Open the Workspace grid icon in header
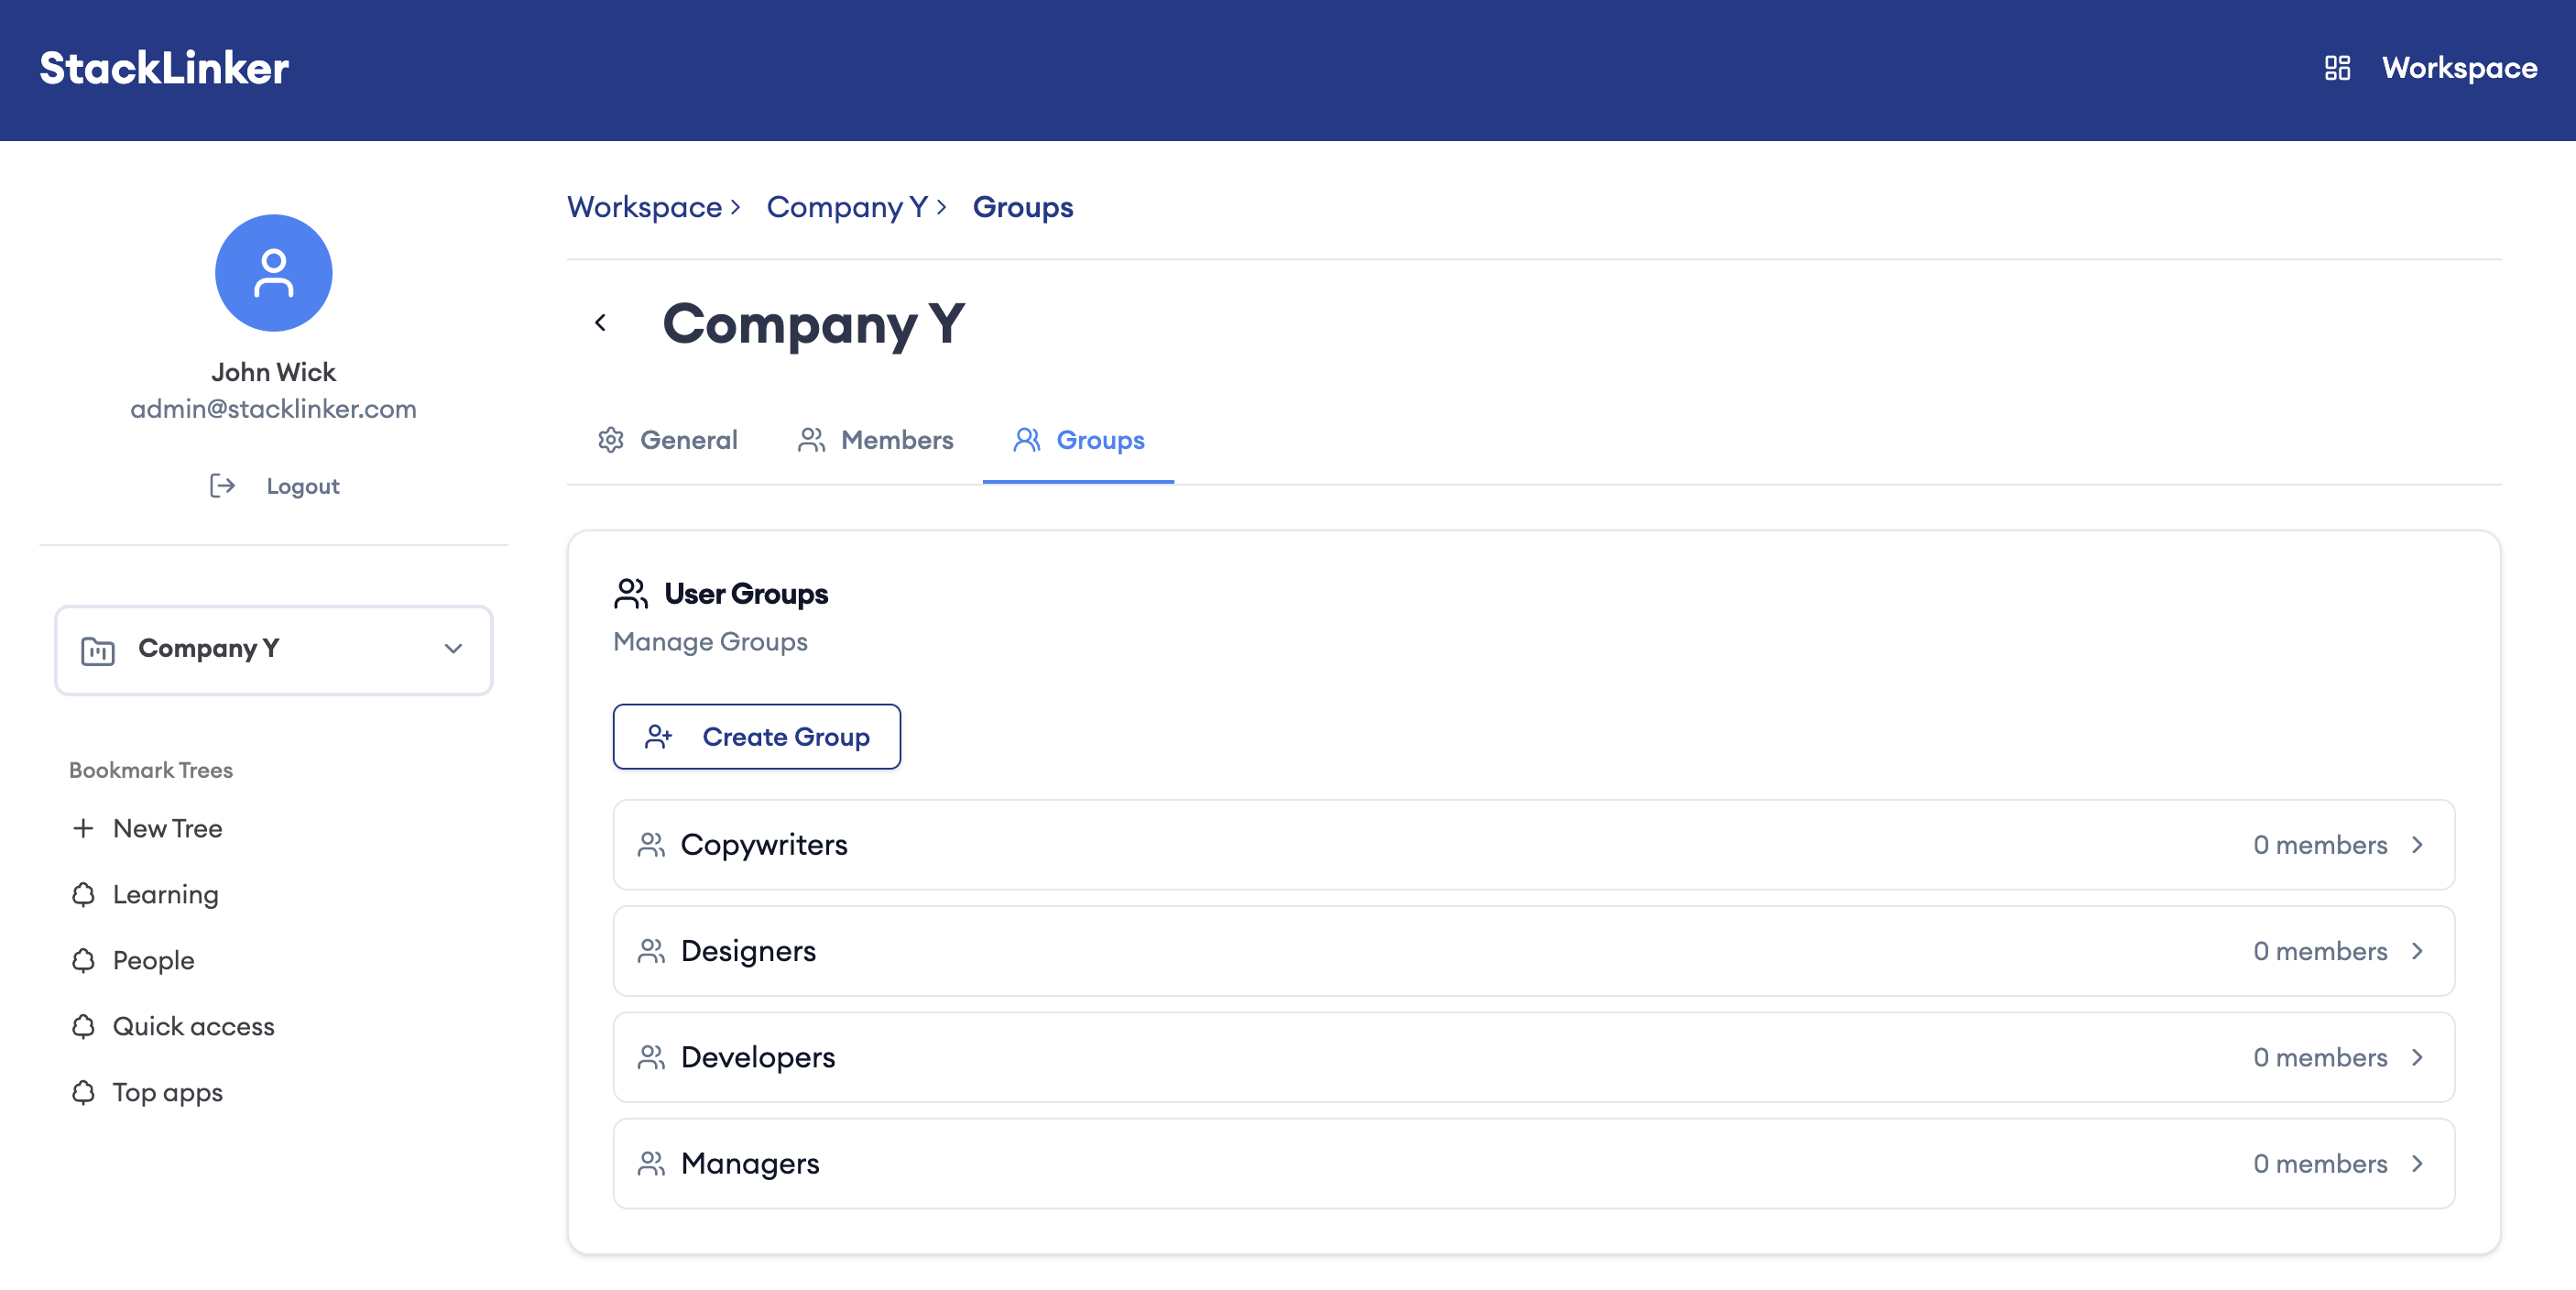Image resolution: width=2576 pixels, height=1290 pixels. pyautogui.click(x=2337, y=68)
